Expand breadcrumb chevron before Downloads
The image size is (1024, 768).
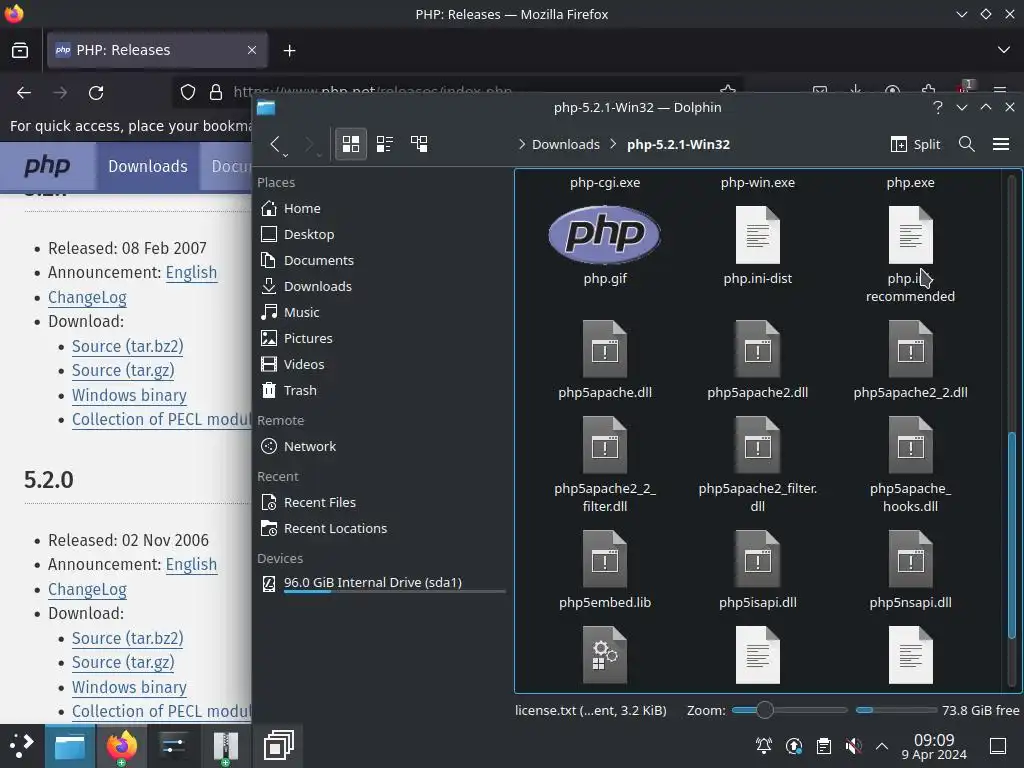pyautogui.click(x=521, y=144)
